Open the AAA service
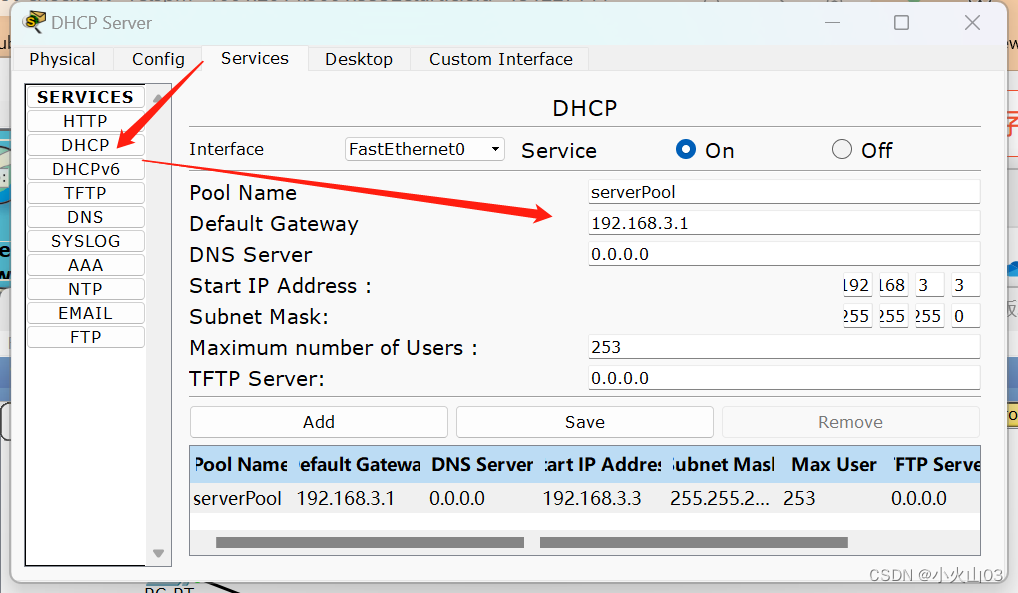The height and width of the screenshot is (593, 1018). pyautogui.click(x=85, y=266)
